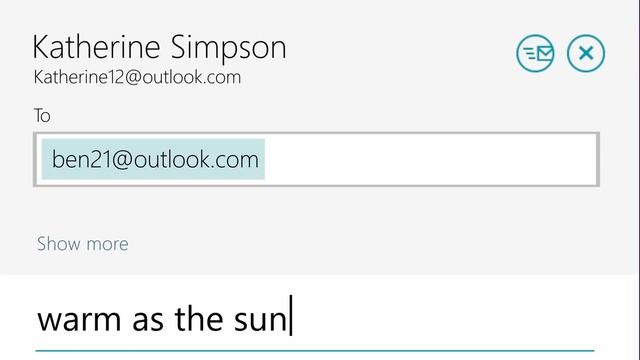640x360 pixels.
Task: Click empty space in the To field
Action: coord(431,159)
